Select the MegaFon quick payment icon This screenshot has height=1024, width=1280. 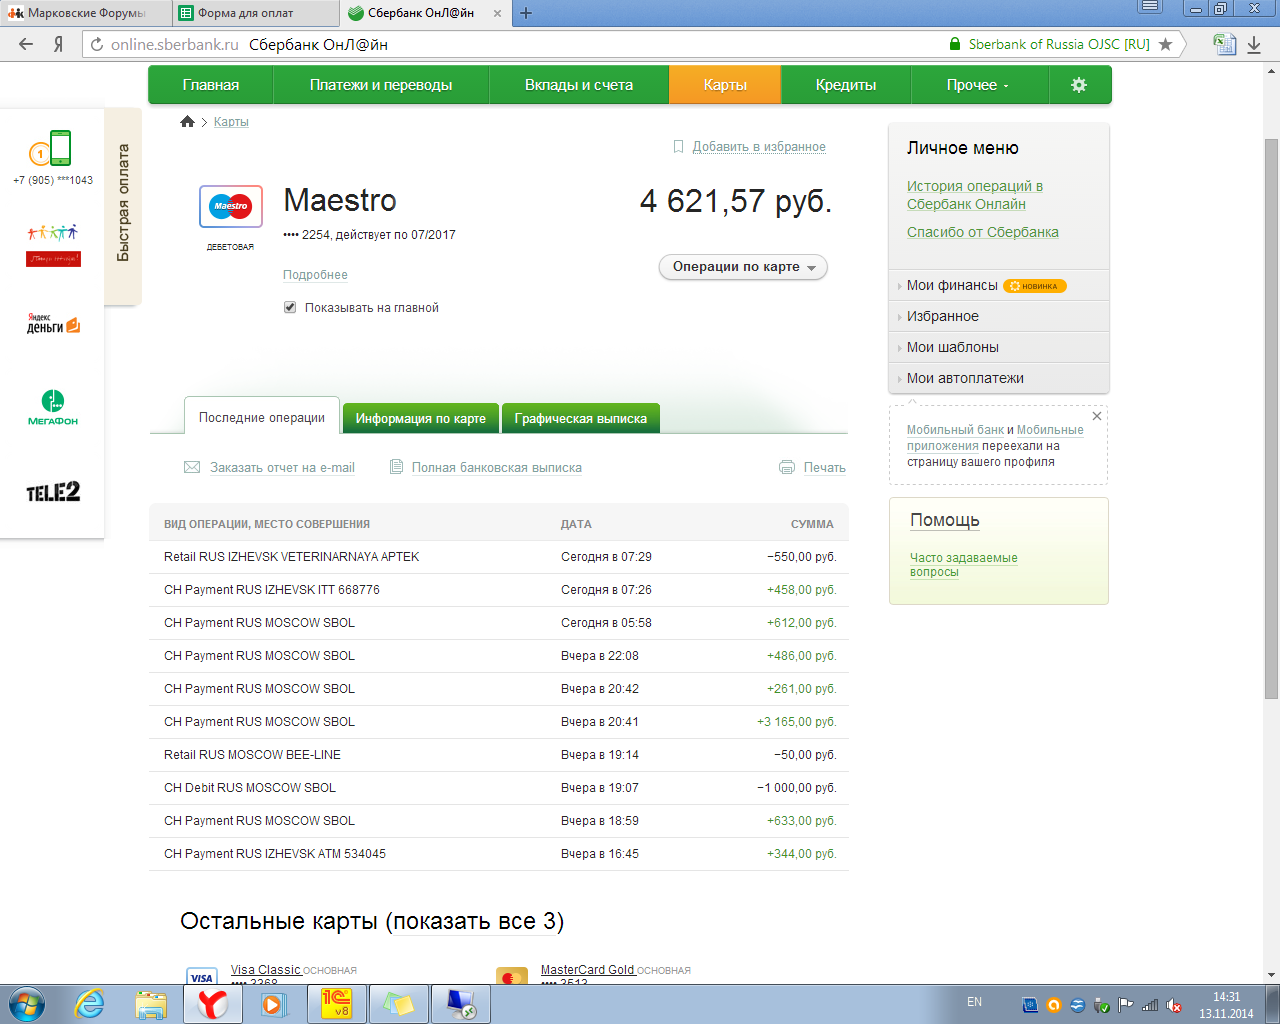tap(53, 407)
